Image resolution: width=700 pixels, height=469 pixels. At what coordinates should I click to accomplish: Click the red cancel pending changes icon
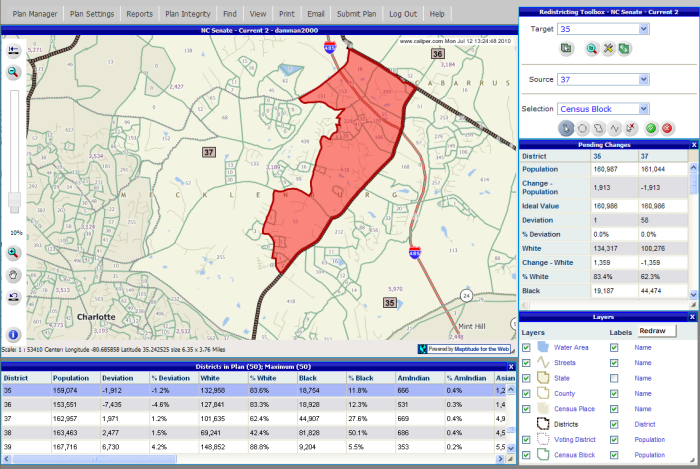[667, 128]
